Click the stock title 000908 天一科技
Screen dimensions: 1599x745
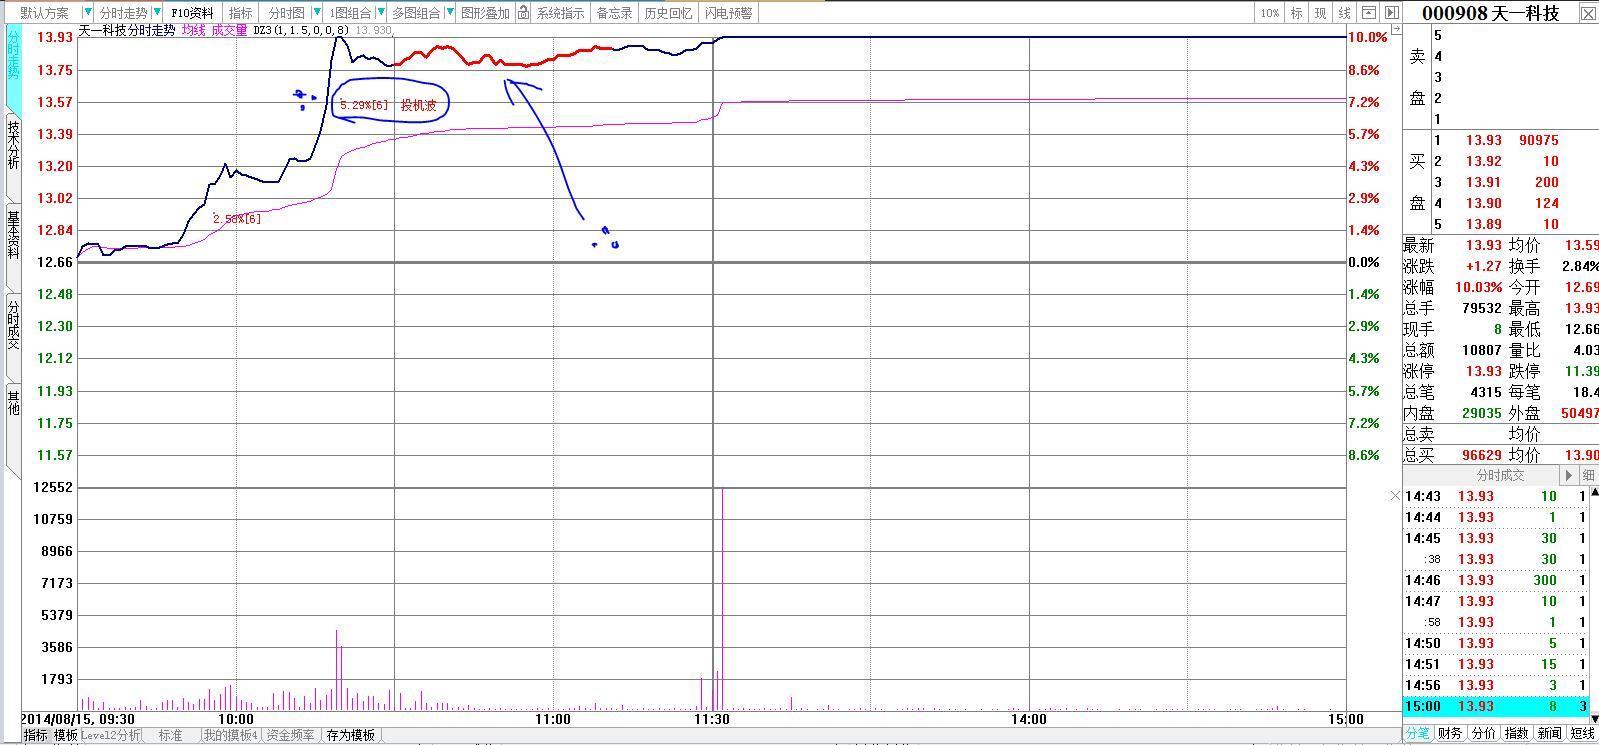point(1490,13)
